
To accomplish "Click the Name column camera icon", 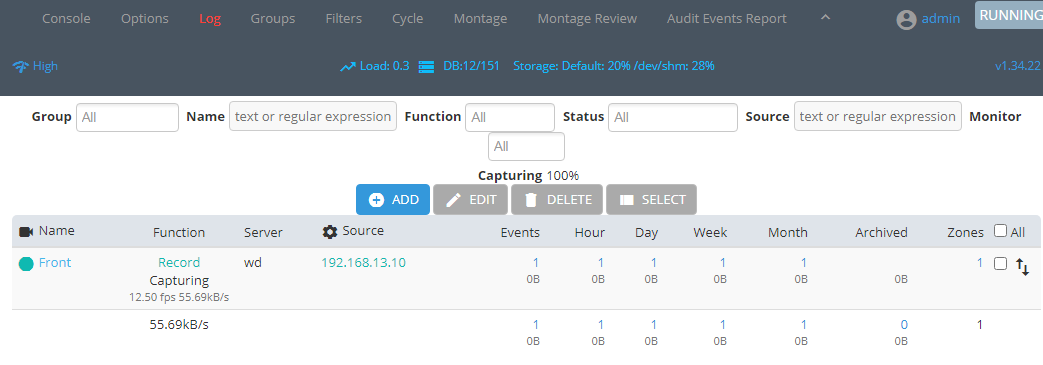I will pyautogui.click(x=27, y=231).
